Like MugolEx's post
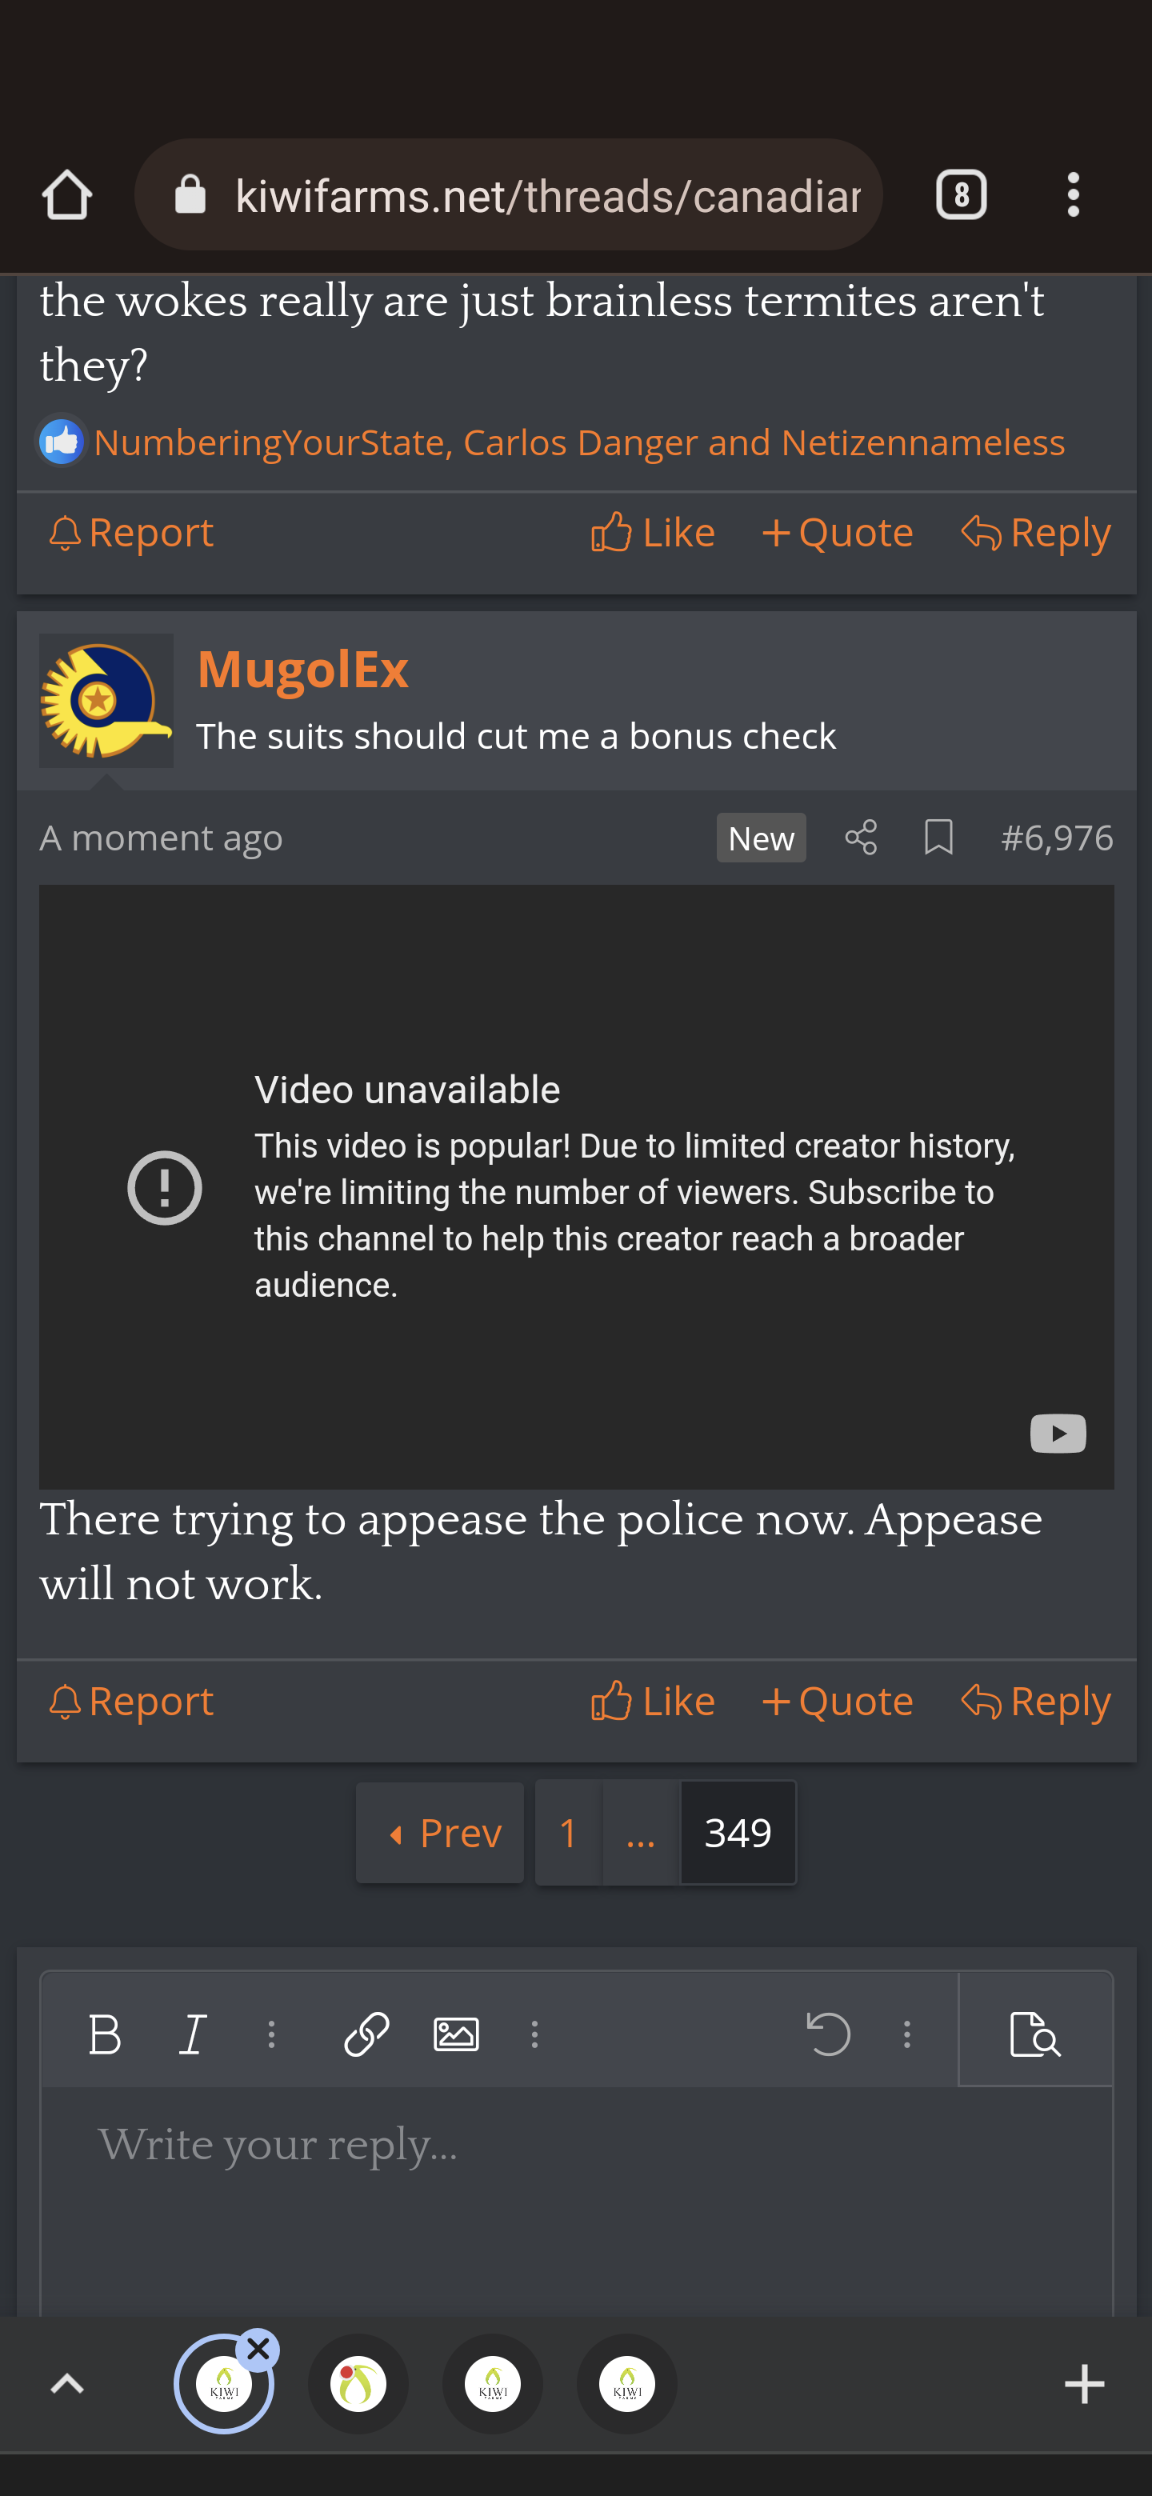This screenshot has width=1152, height=2496. (x=653, y=1701)
